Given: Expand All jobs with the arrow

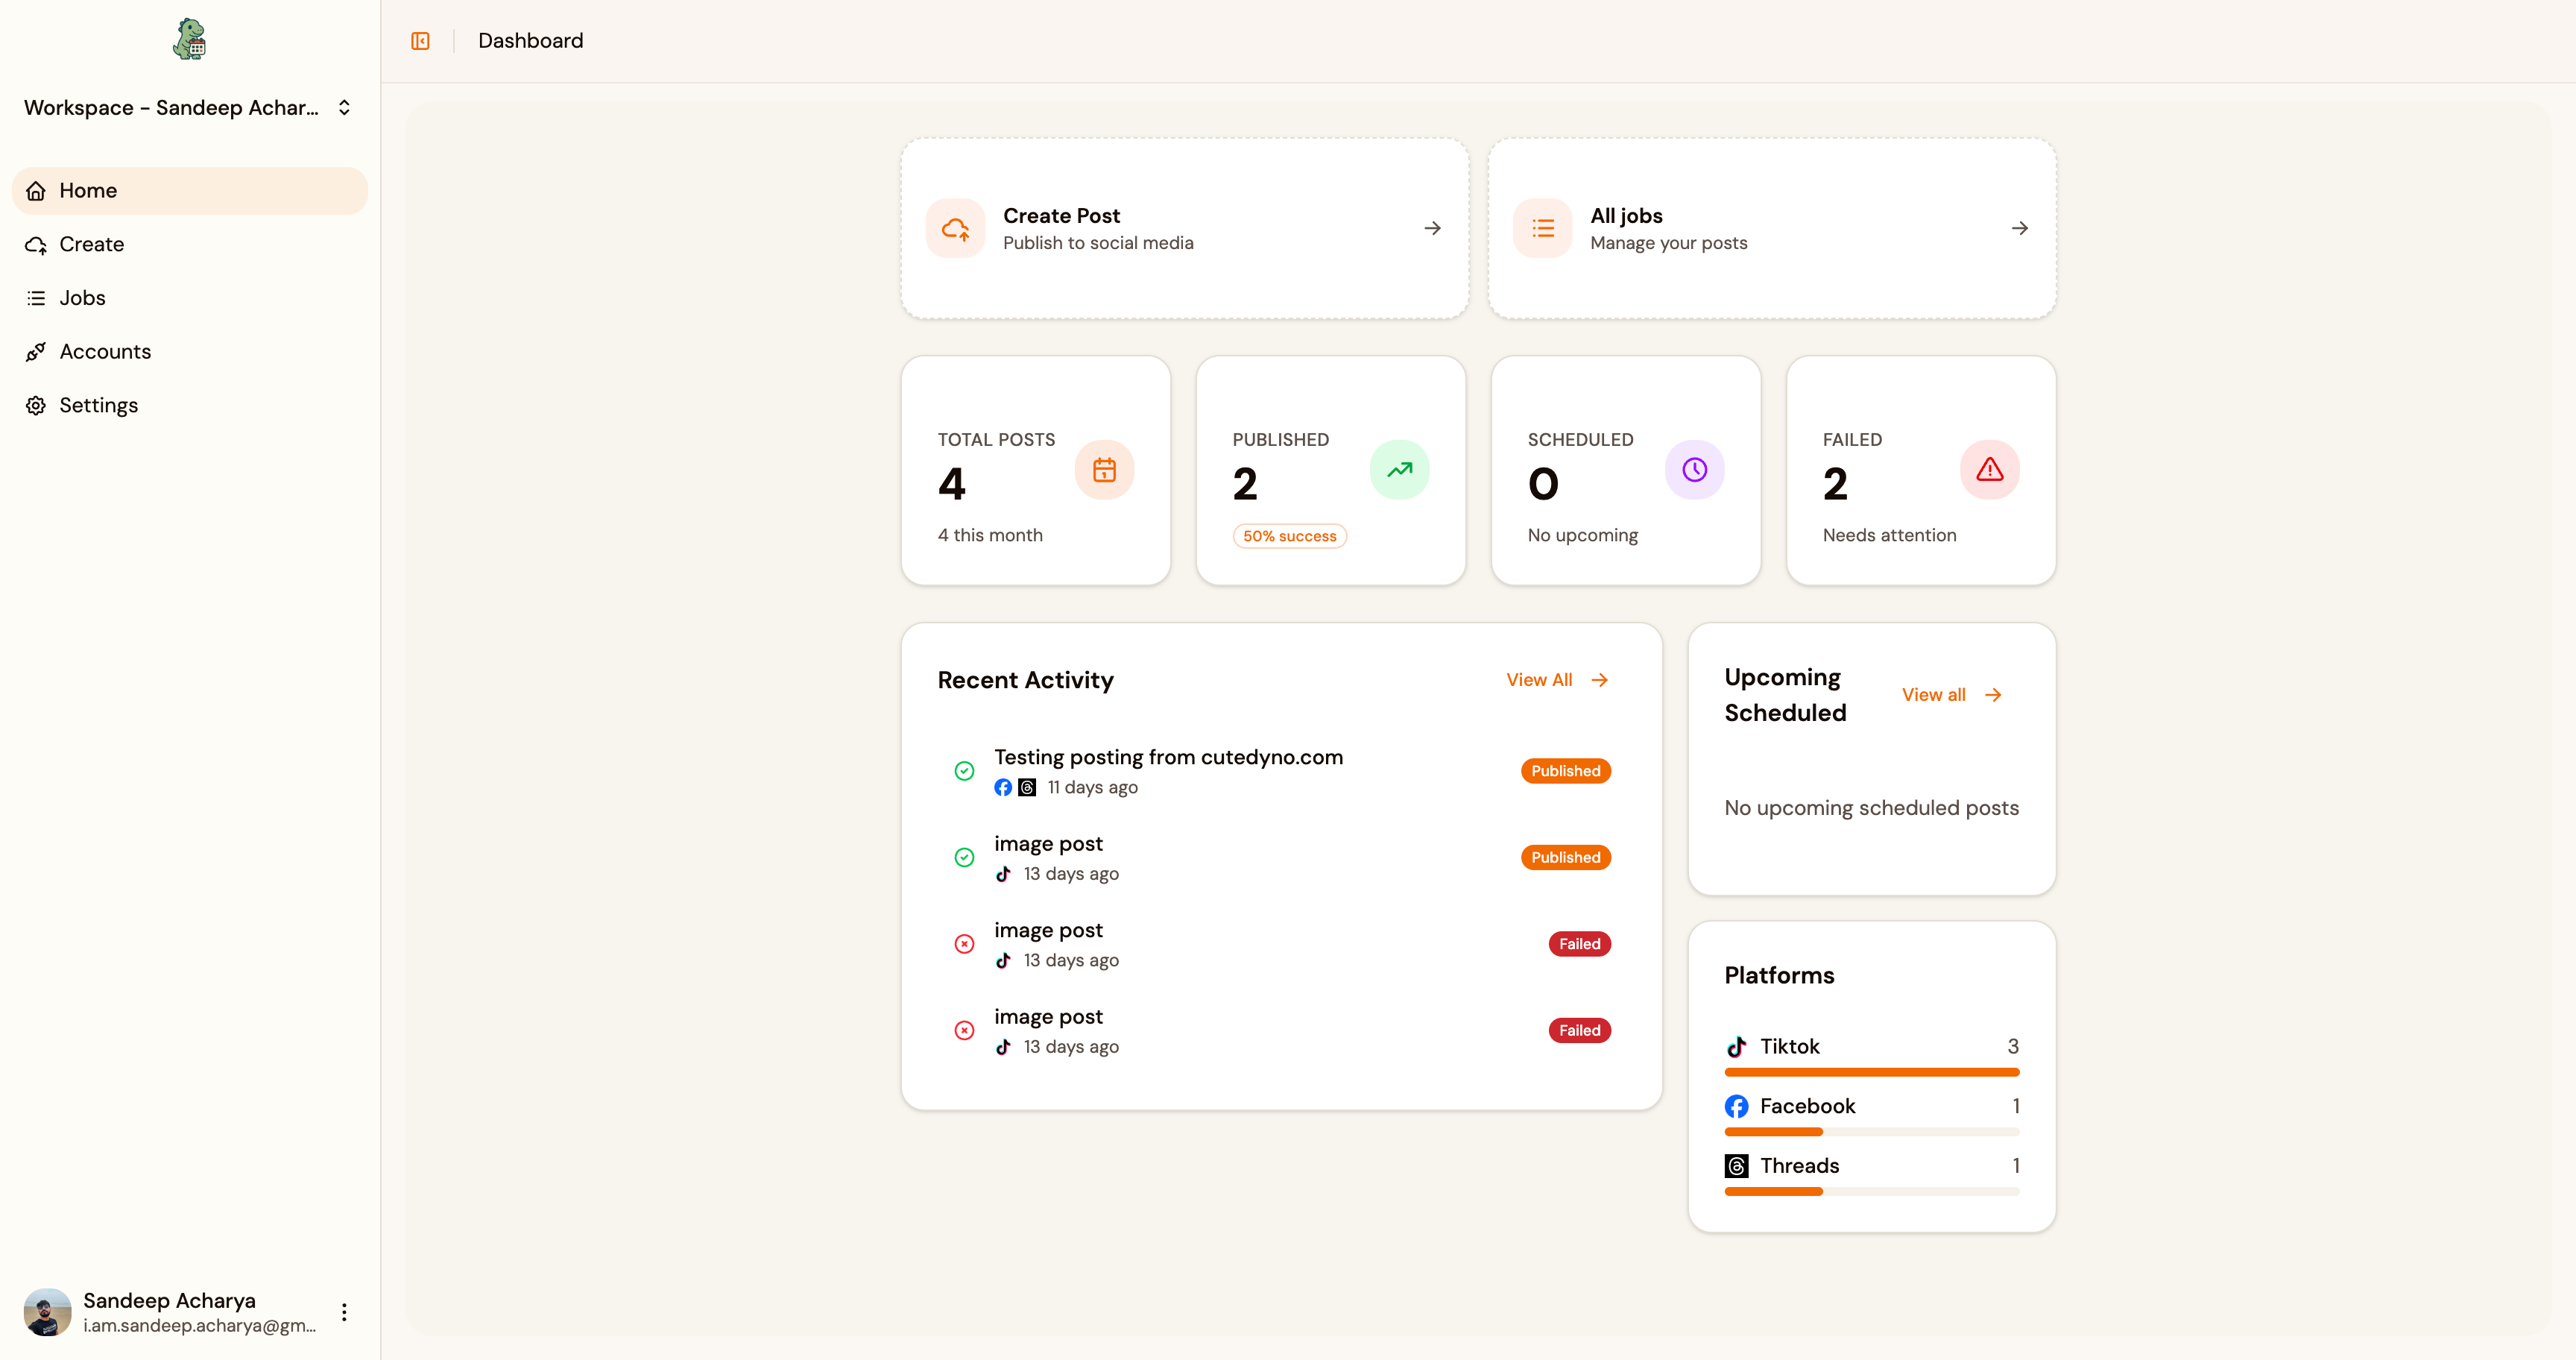Looking at the screenshot, I should pyautogui.click(x=2019, y=228).
